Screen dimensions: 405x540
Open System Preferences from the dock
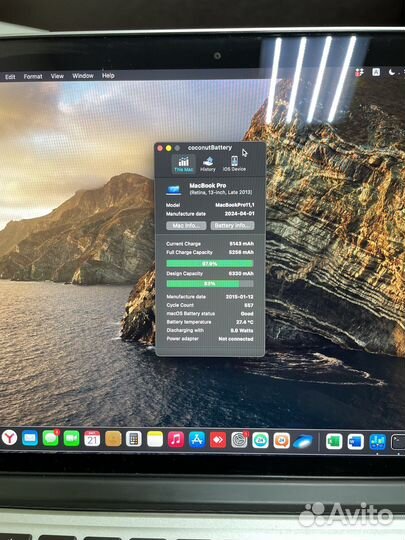(x=239, y=440)
